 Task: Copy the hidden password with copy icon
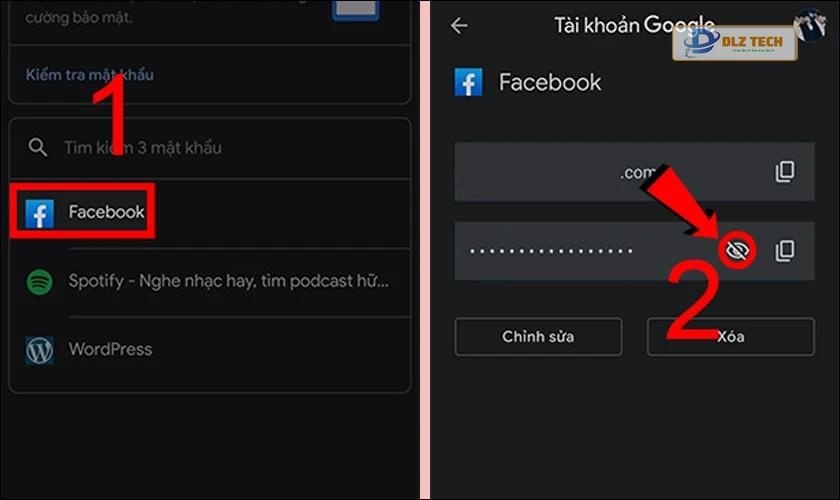(x=785, y=251)
